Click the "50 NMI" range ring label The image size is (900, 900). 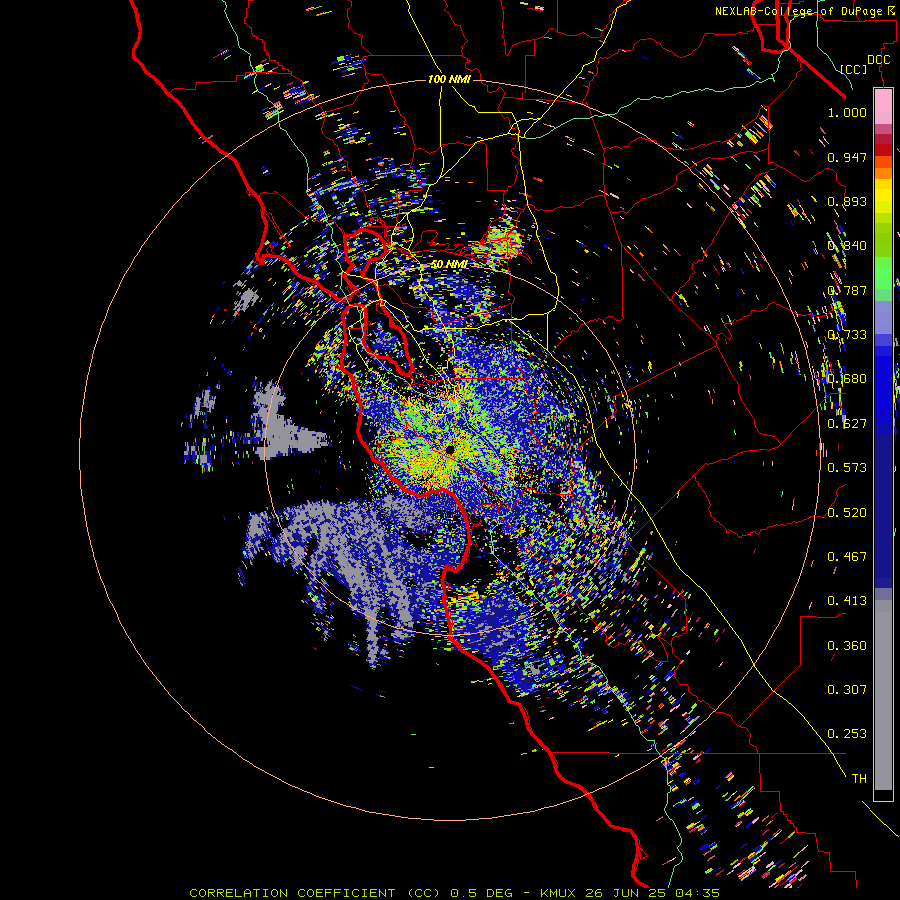coord(449,264)
